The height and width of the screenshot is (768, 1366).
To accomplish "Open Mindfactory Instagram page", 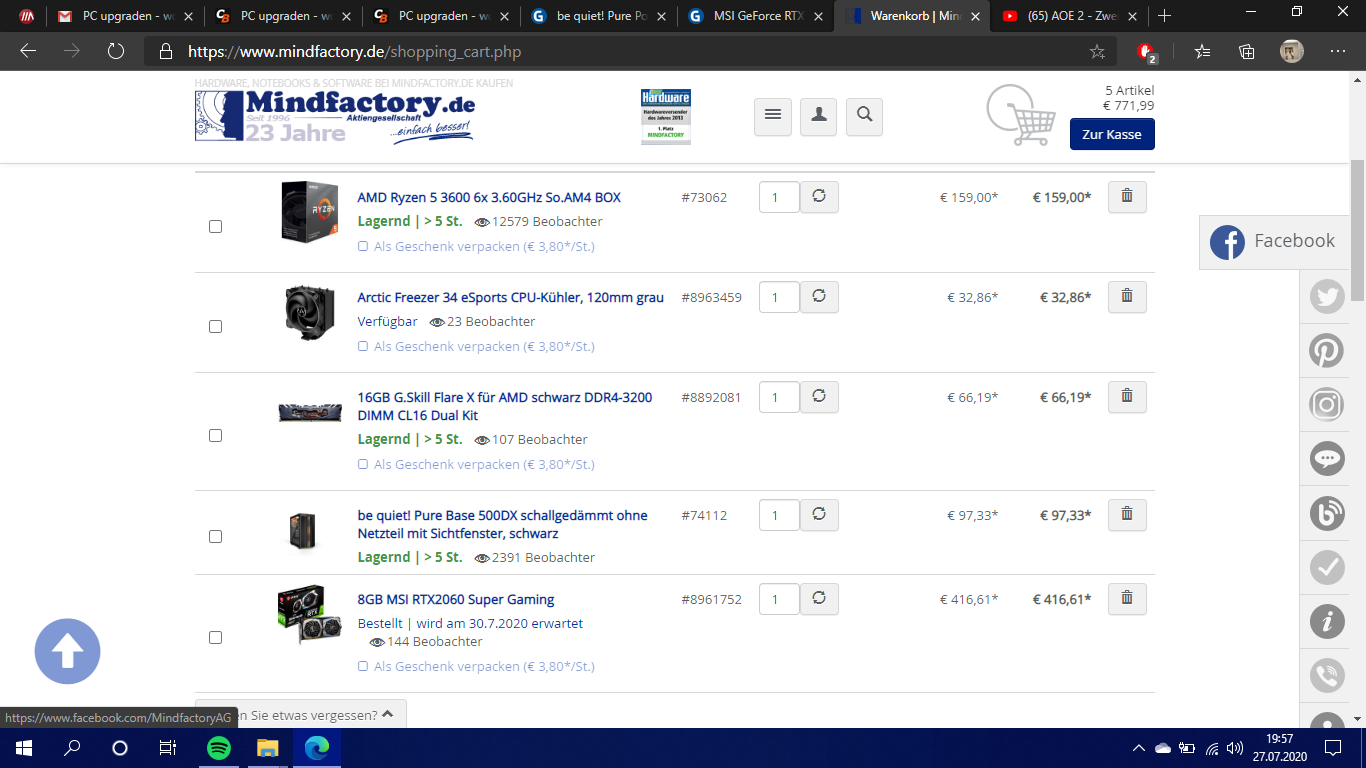I will tap(1327, 405).
